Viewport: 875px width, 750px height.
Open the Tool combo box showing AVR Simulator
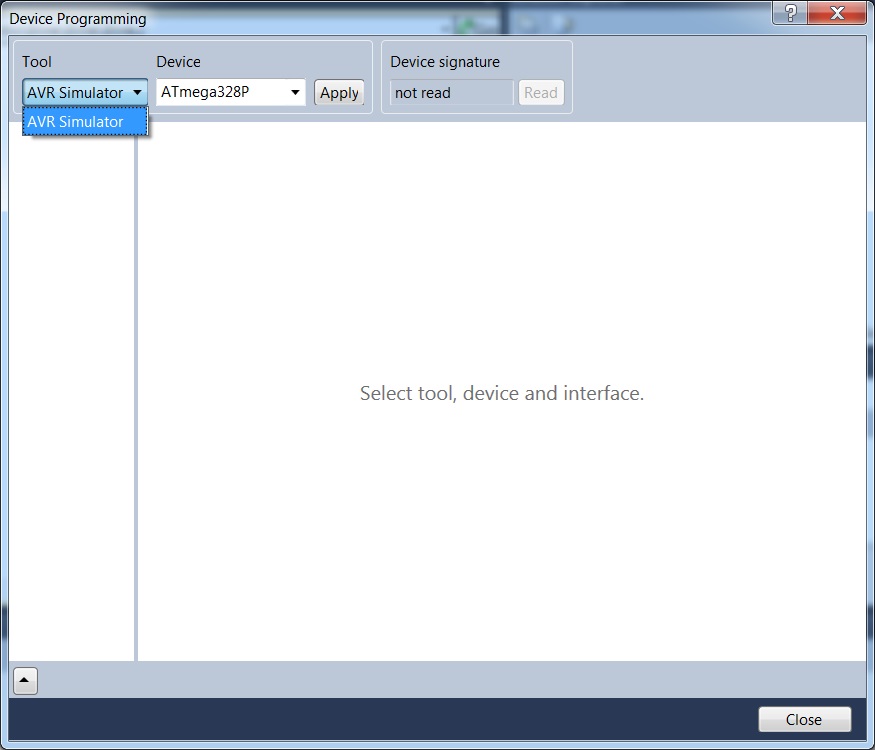click(x=85, y=92)
